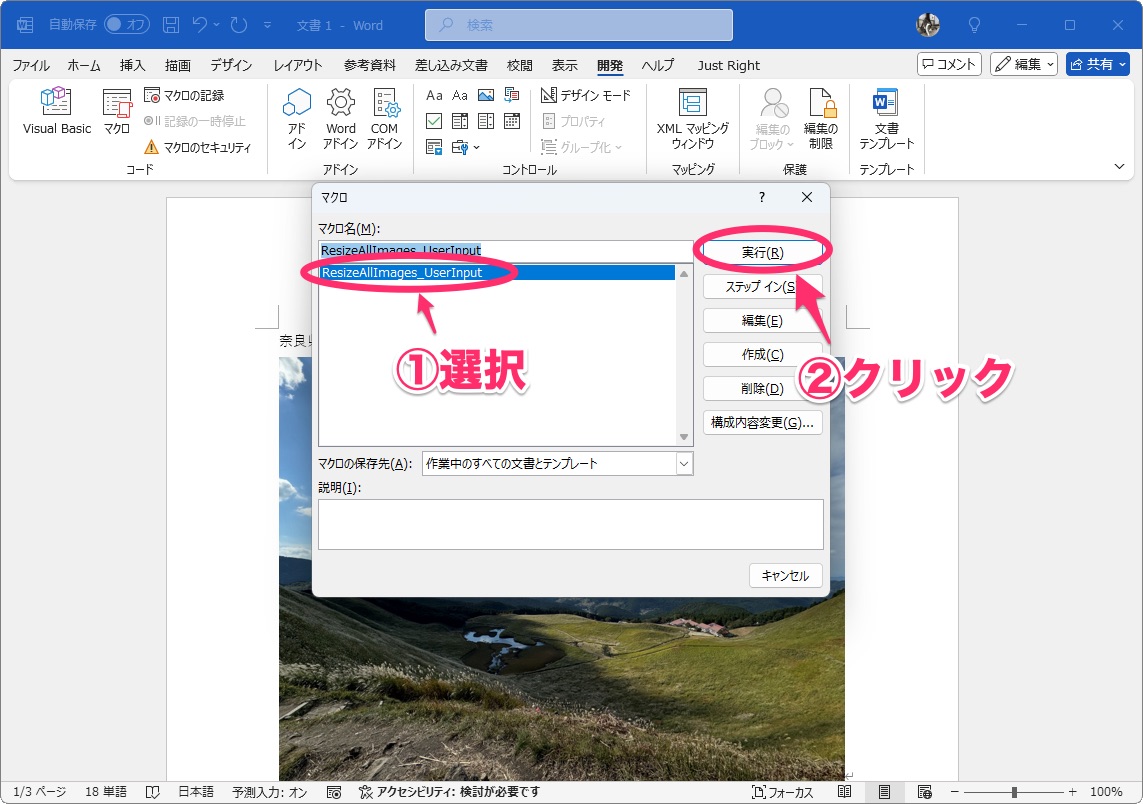Open the マクロの保存先 dropdown

[x=684, y=463]
